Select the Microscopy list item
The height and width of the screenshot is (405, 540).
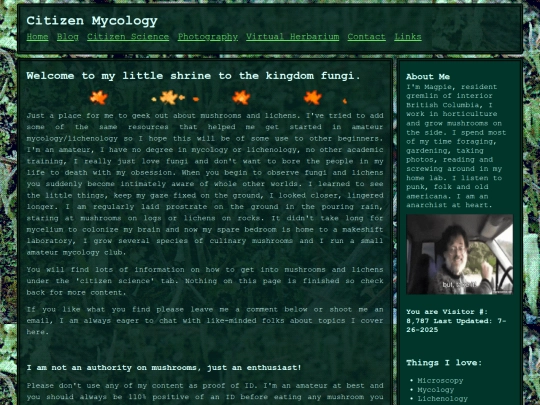pyautogui.click(x=440, y=381)
